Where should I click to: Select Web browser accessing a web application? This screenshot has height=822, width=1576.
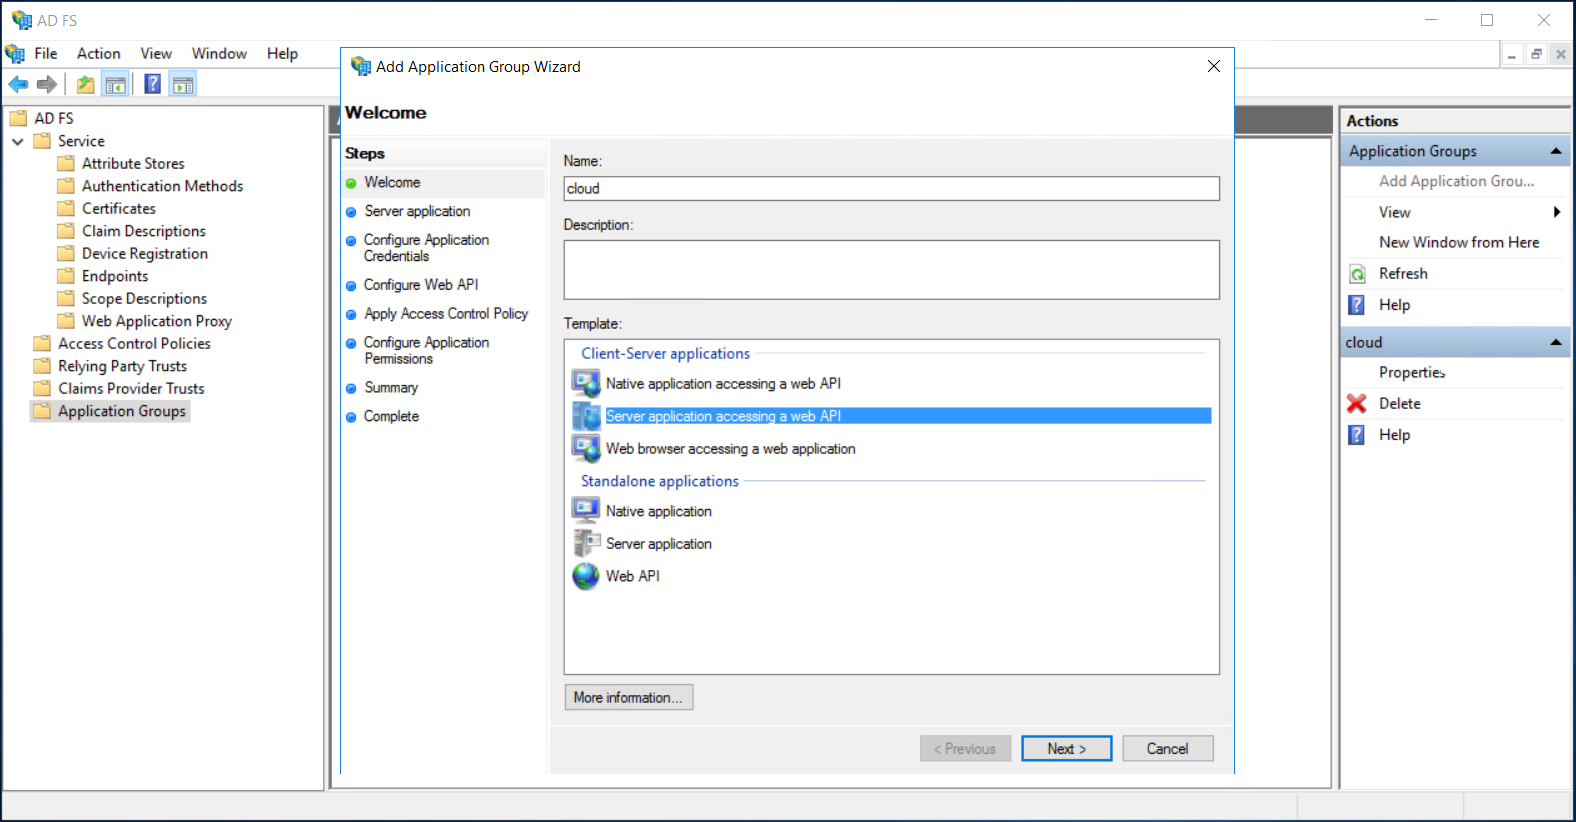tap(730, 449)
